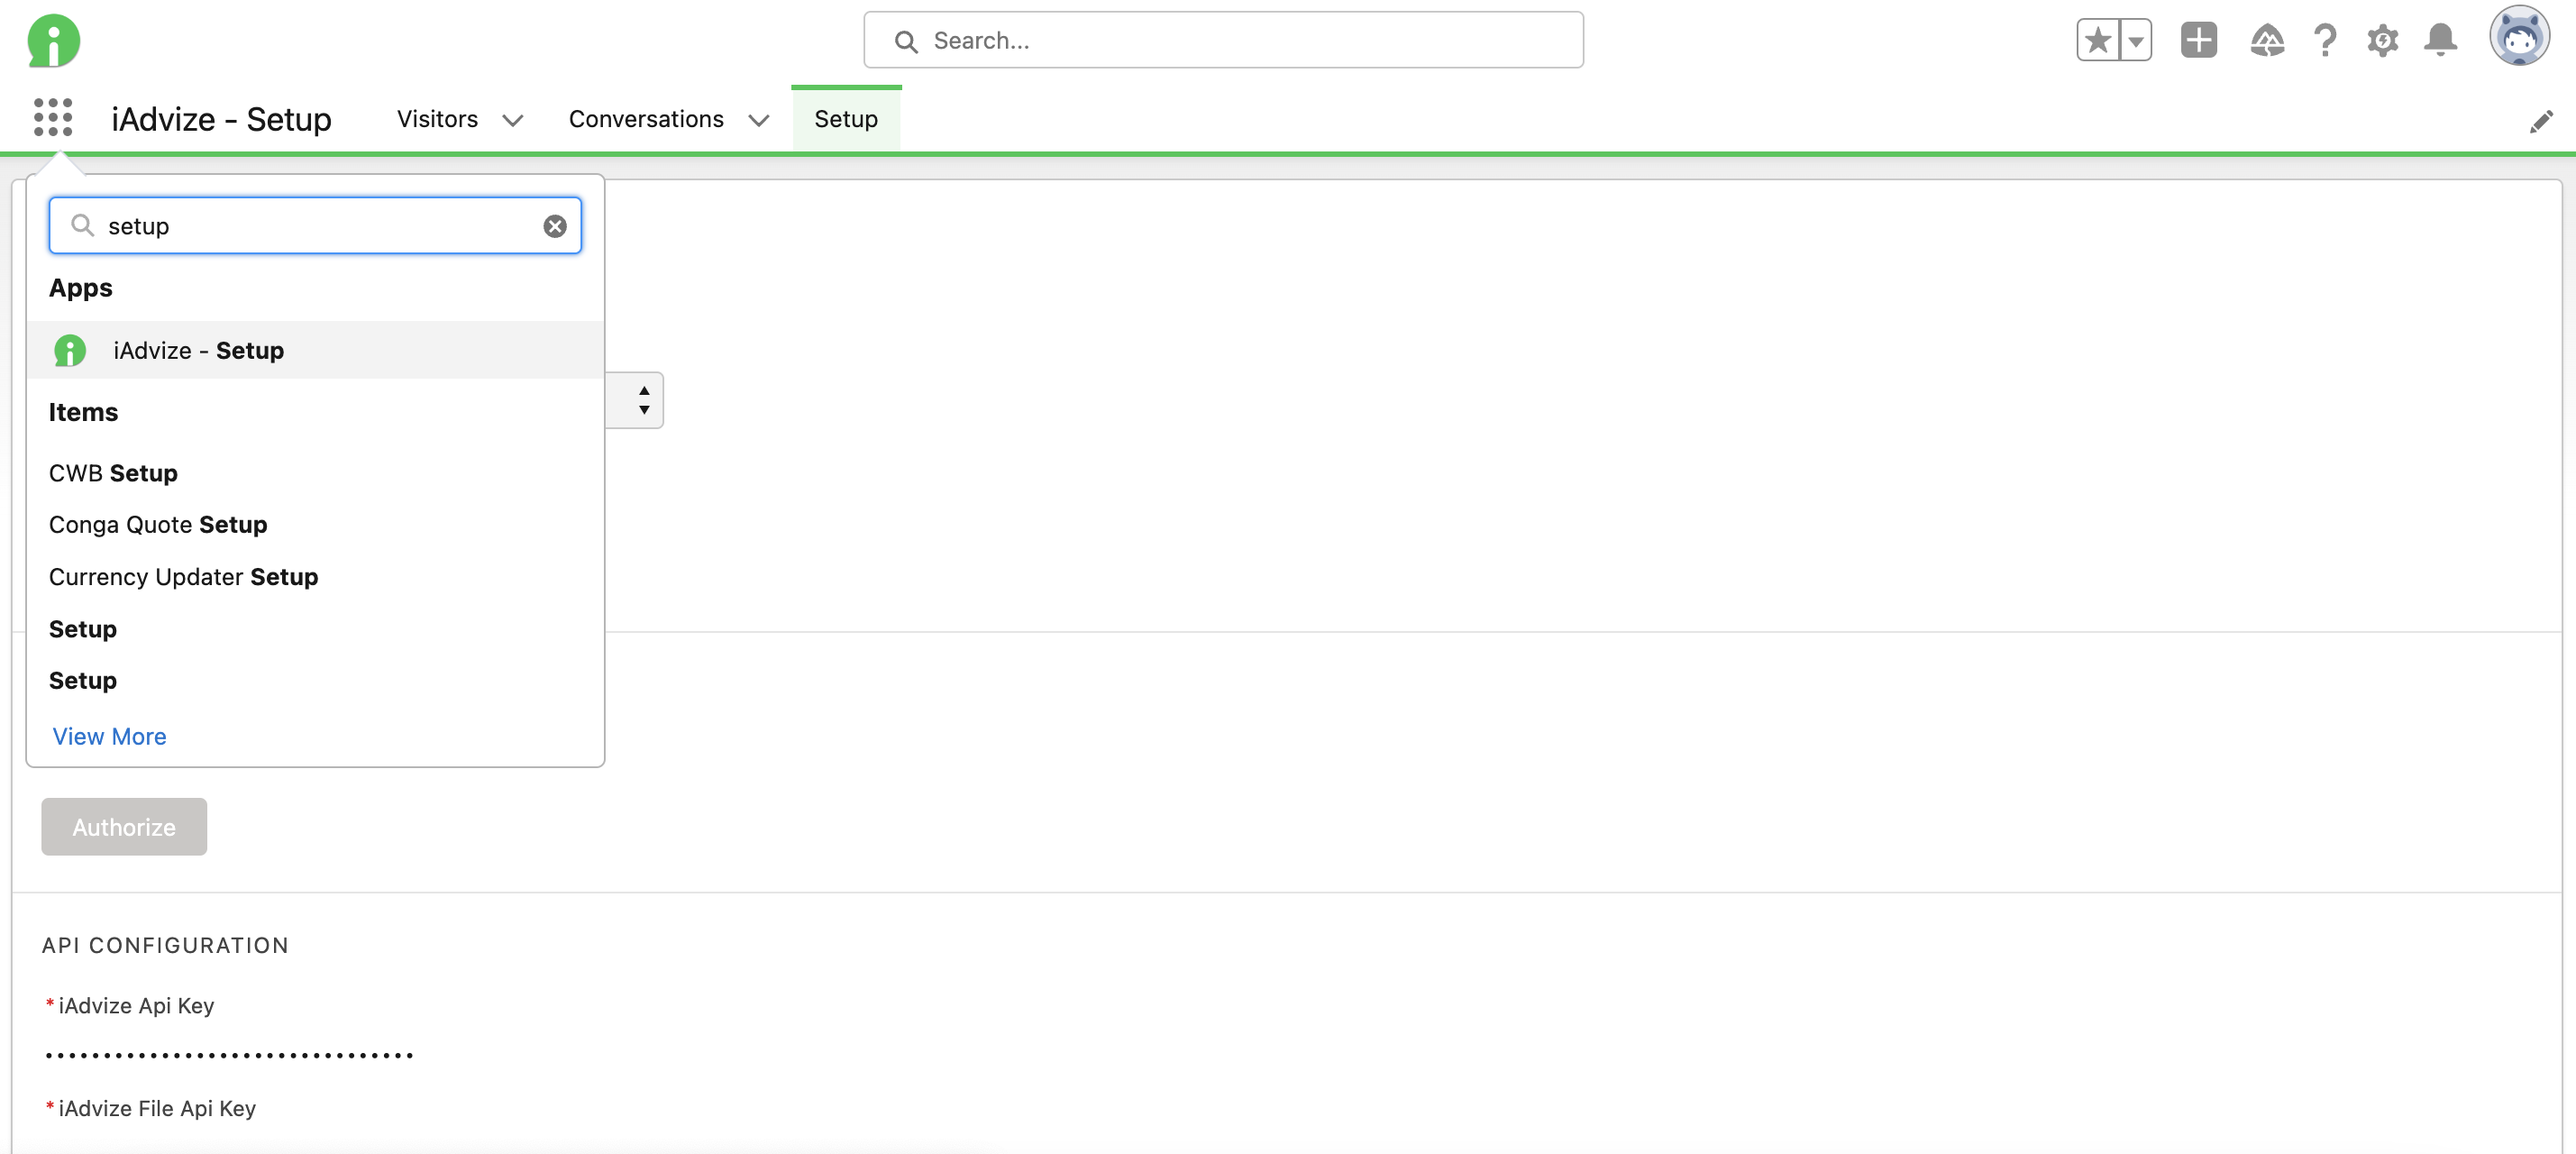Clear the setup search text
This screenshot has height=1154, width=2576.
(555, 226)
